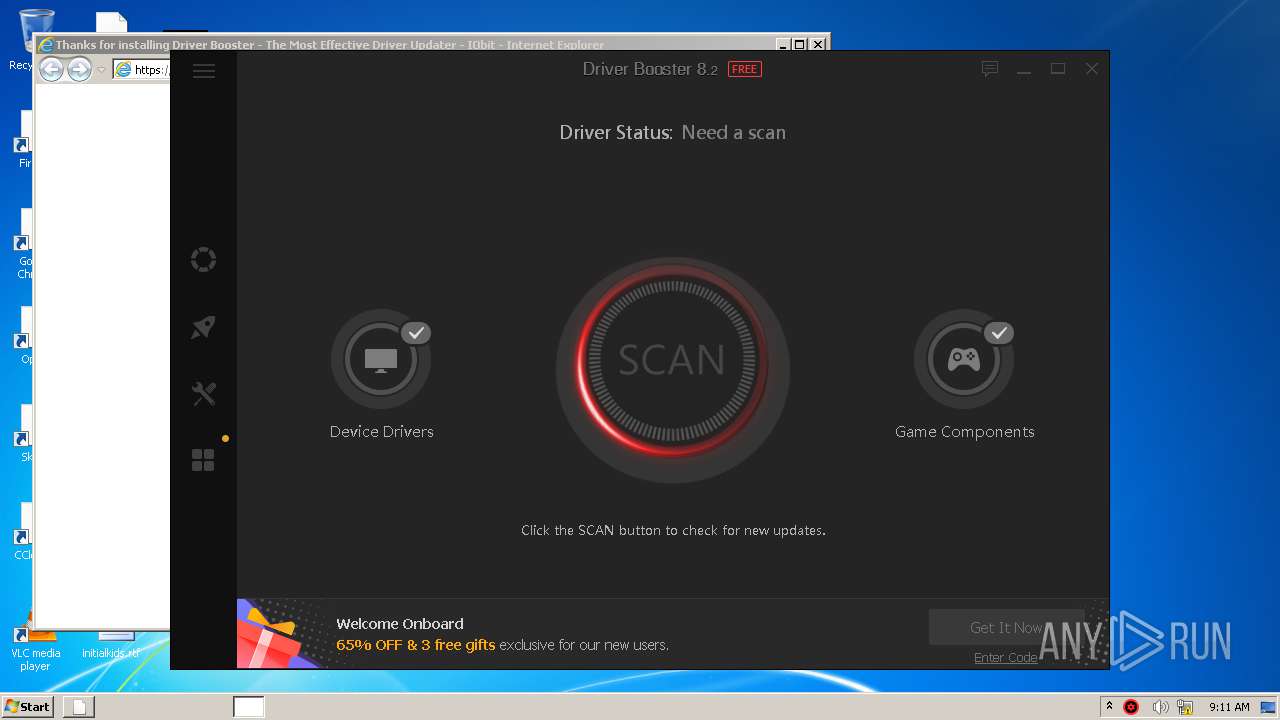This screenshot has height=720, width=1280.
Task: Show hidden system tray icons
Action: coord(1109,707)
